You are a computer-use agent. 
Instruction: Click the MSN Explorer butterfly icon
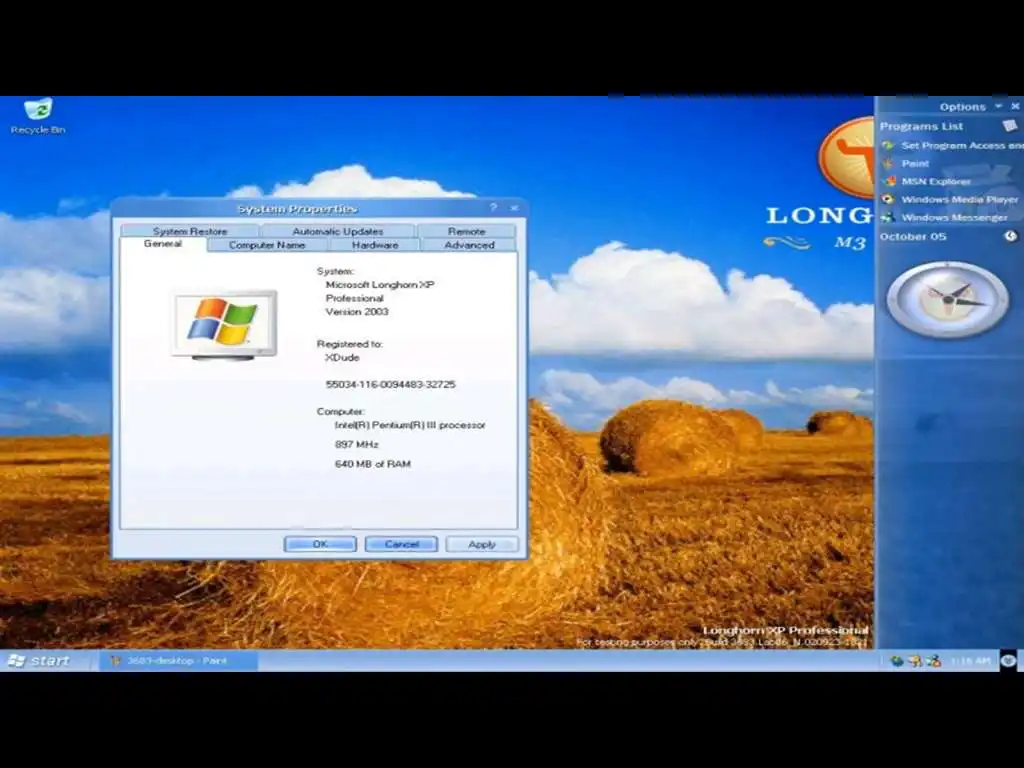pos(888,182)
